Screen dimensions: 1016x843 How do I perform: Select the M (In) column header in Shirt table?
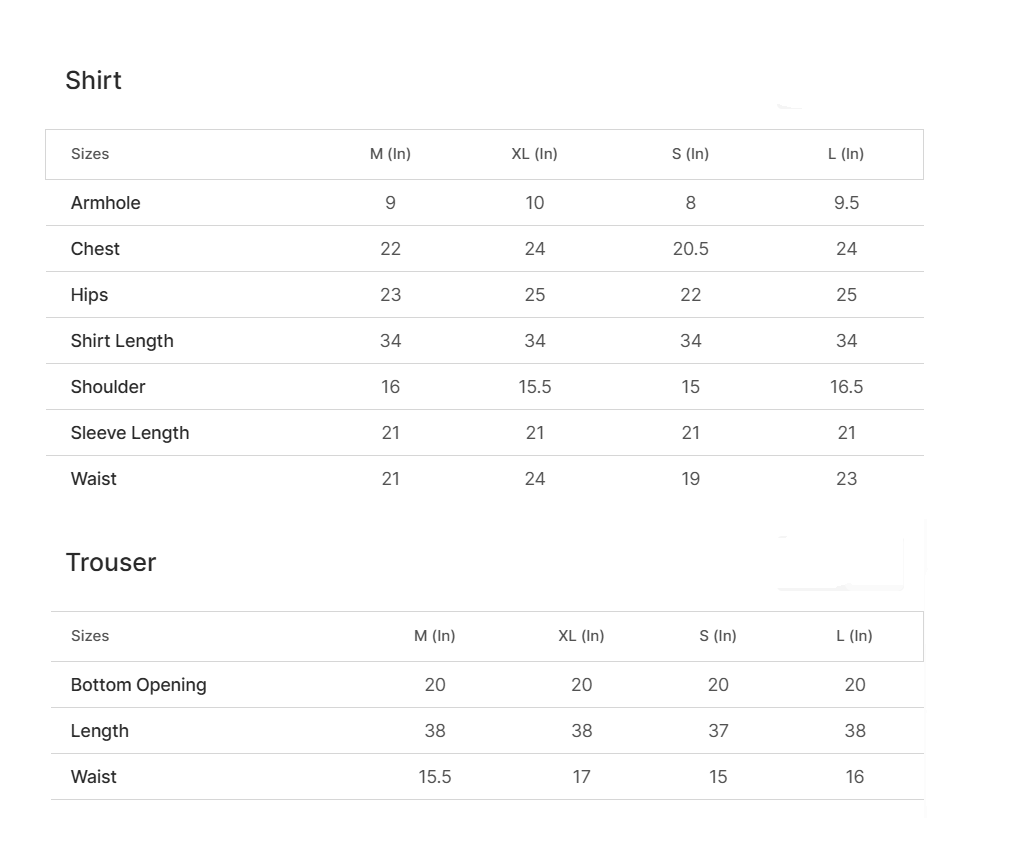[x=390, y=154]
